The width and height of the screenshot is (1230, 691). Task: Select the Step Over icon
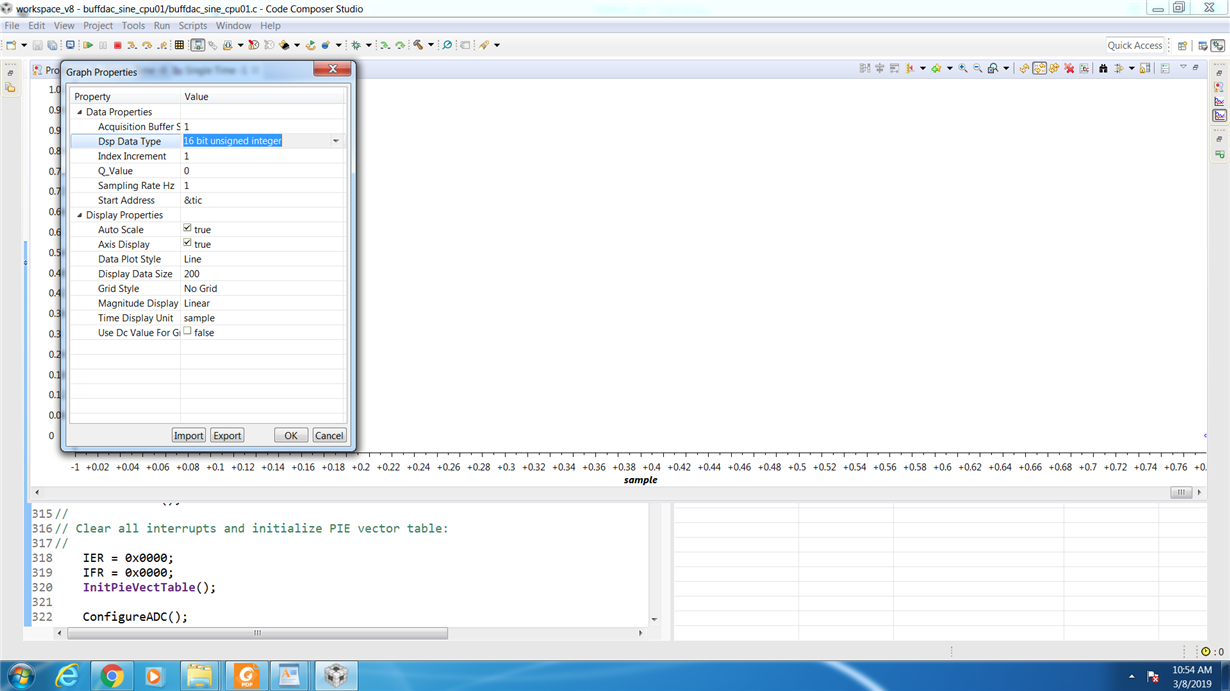pyautogui.click(x=146, y=45)
